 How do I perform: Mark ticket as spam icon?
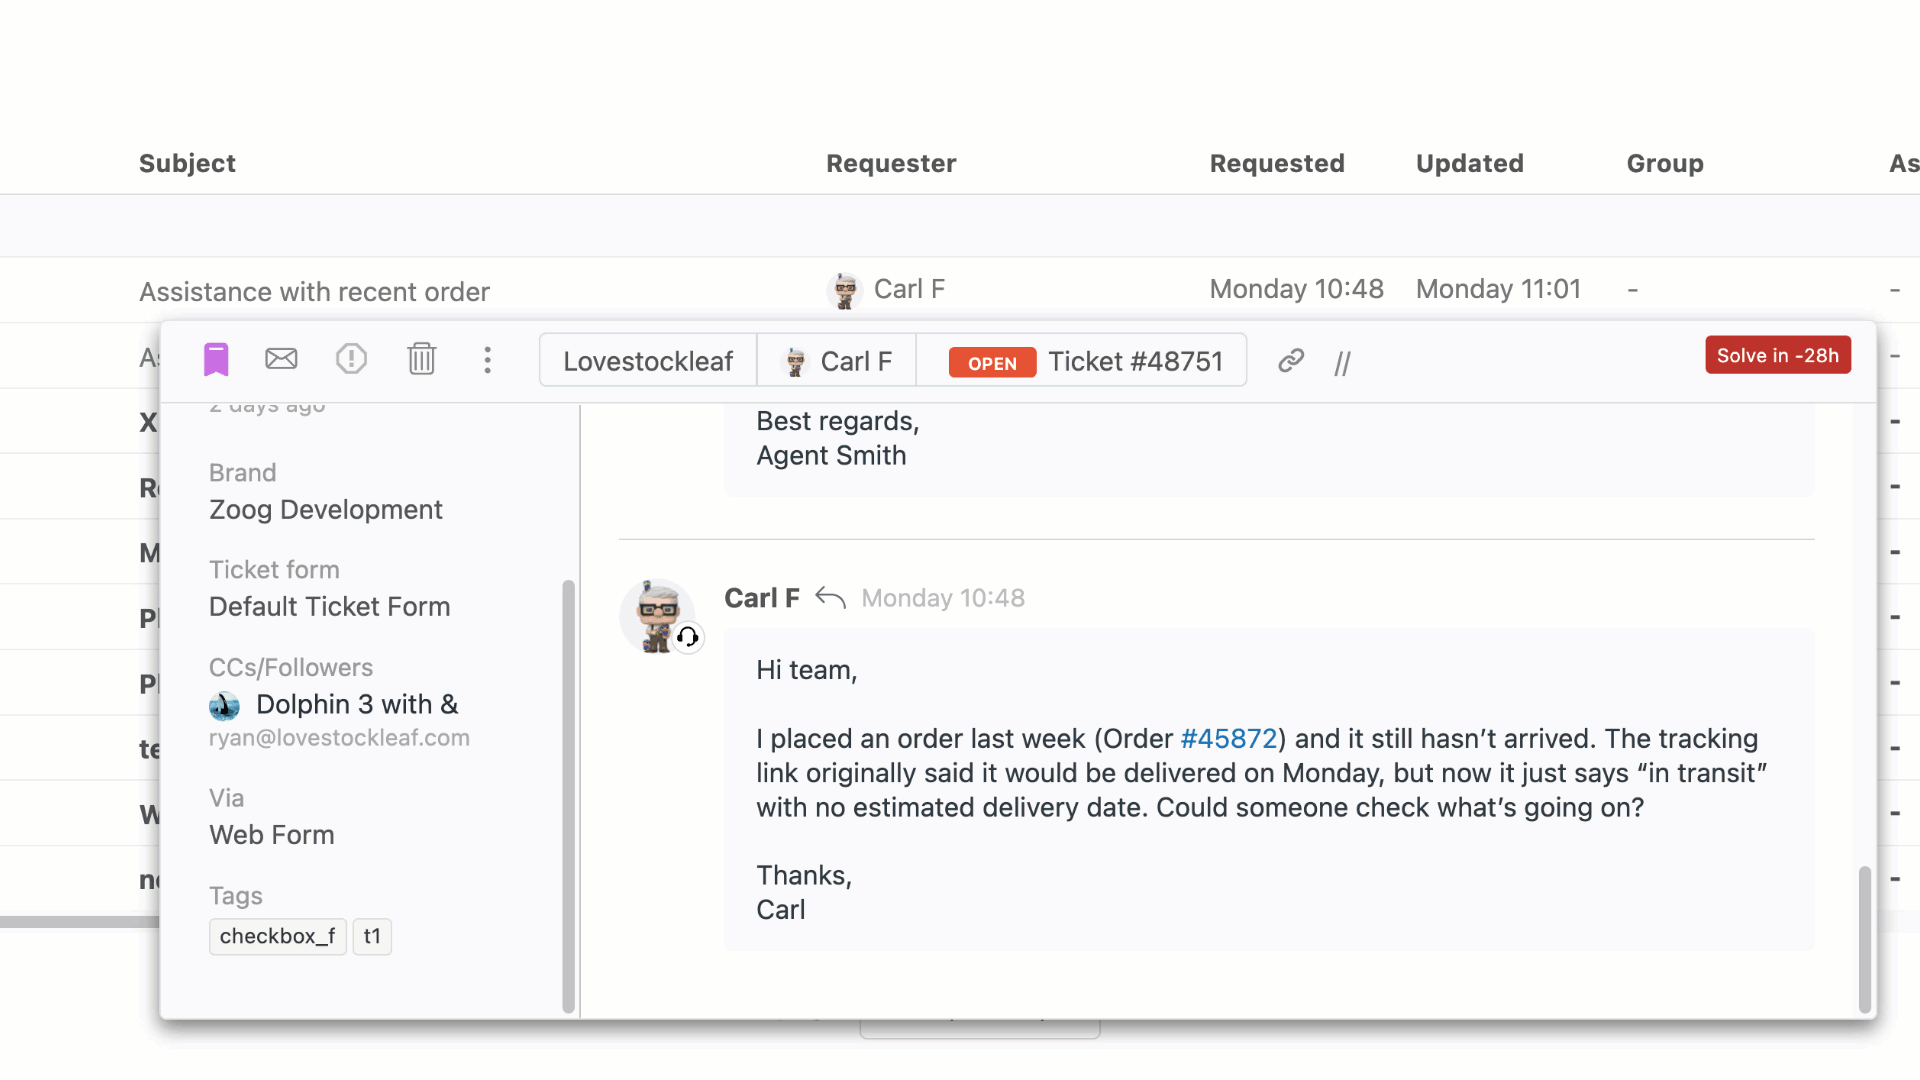pyautogui.click(x=351, y=359)
